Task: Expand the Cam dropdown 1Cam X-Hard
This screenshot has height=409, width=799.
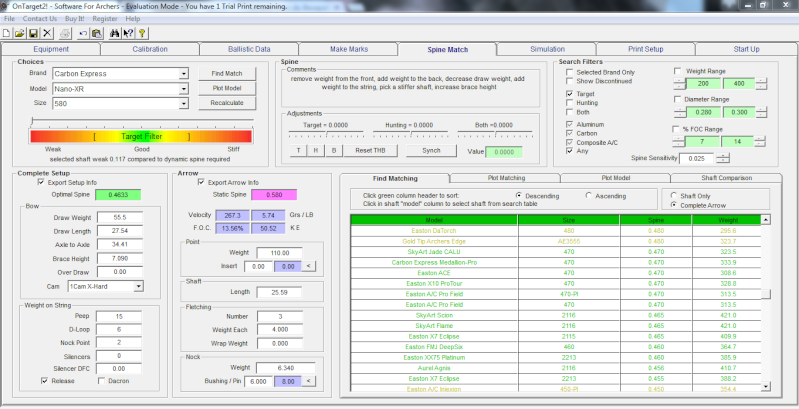Action: (138, 286)
